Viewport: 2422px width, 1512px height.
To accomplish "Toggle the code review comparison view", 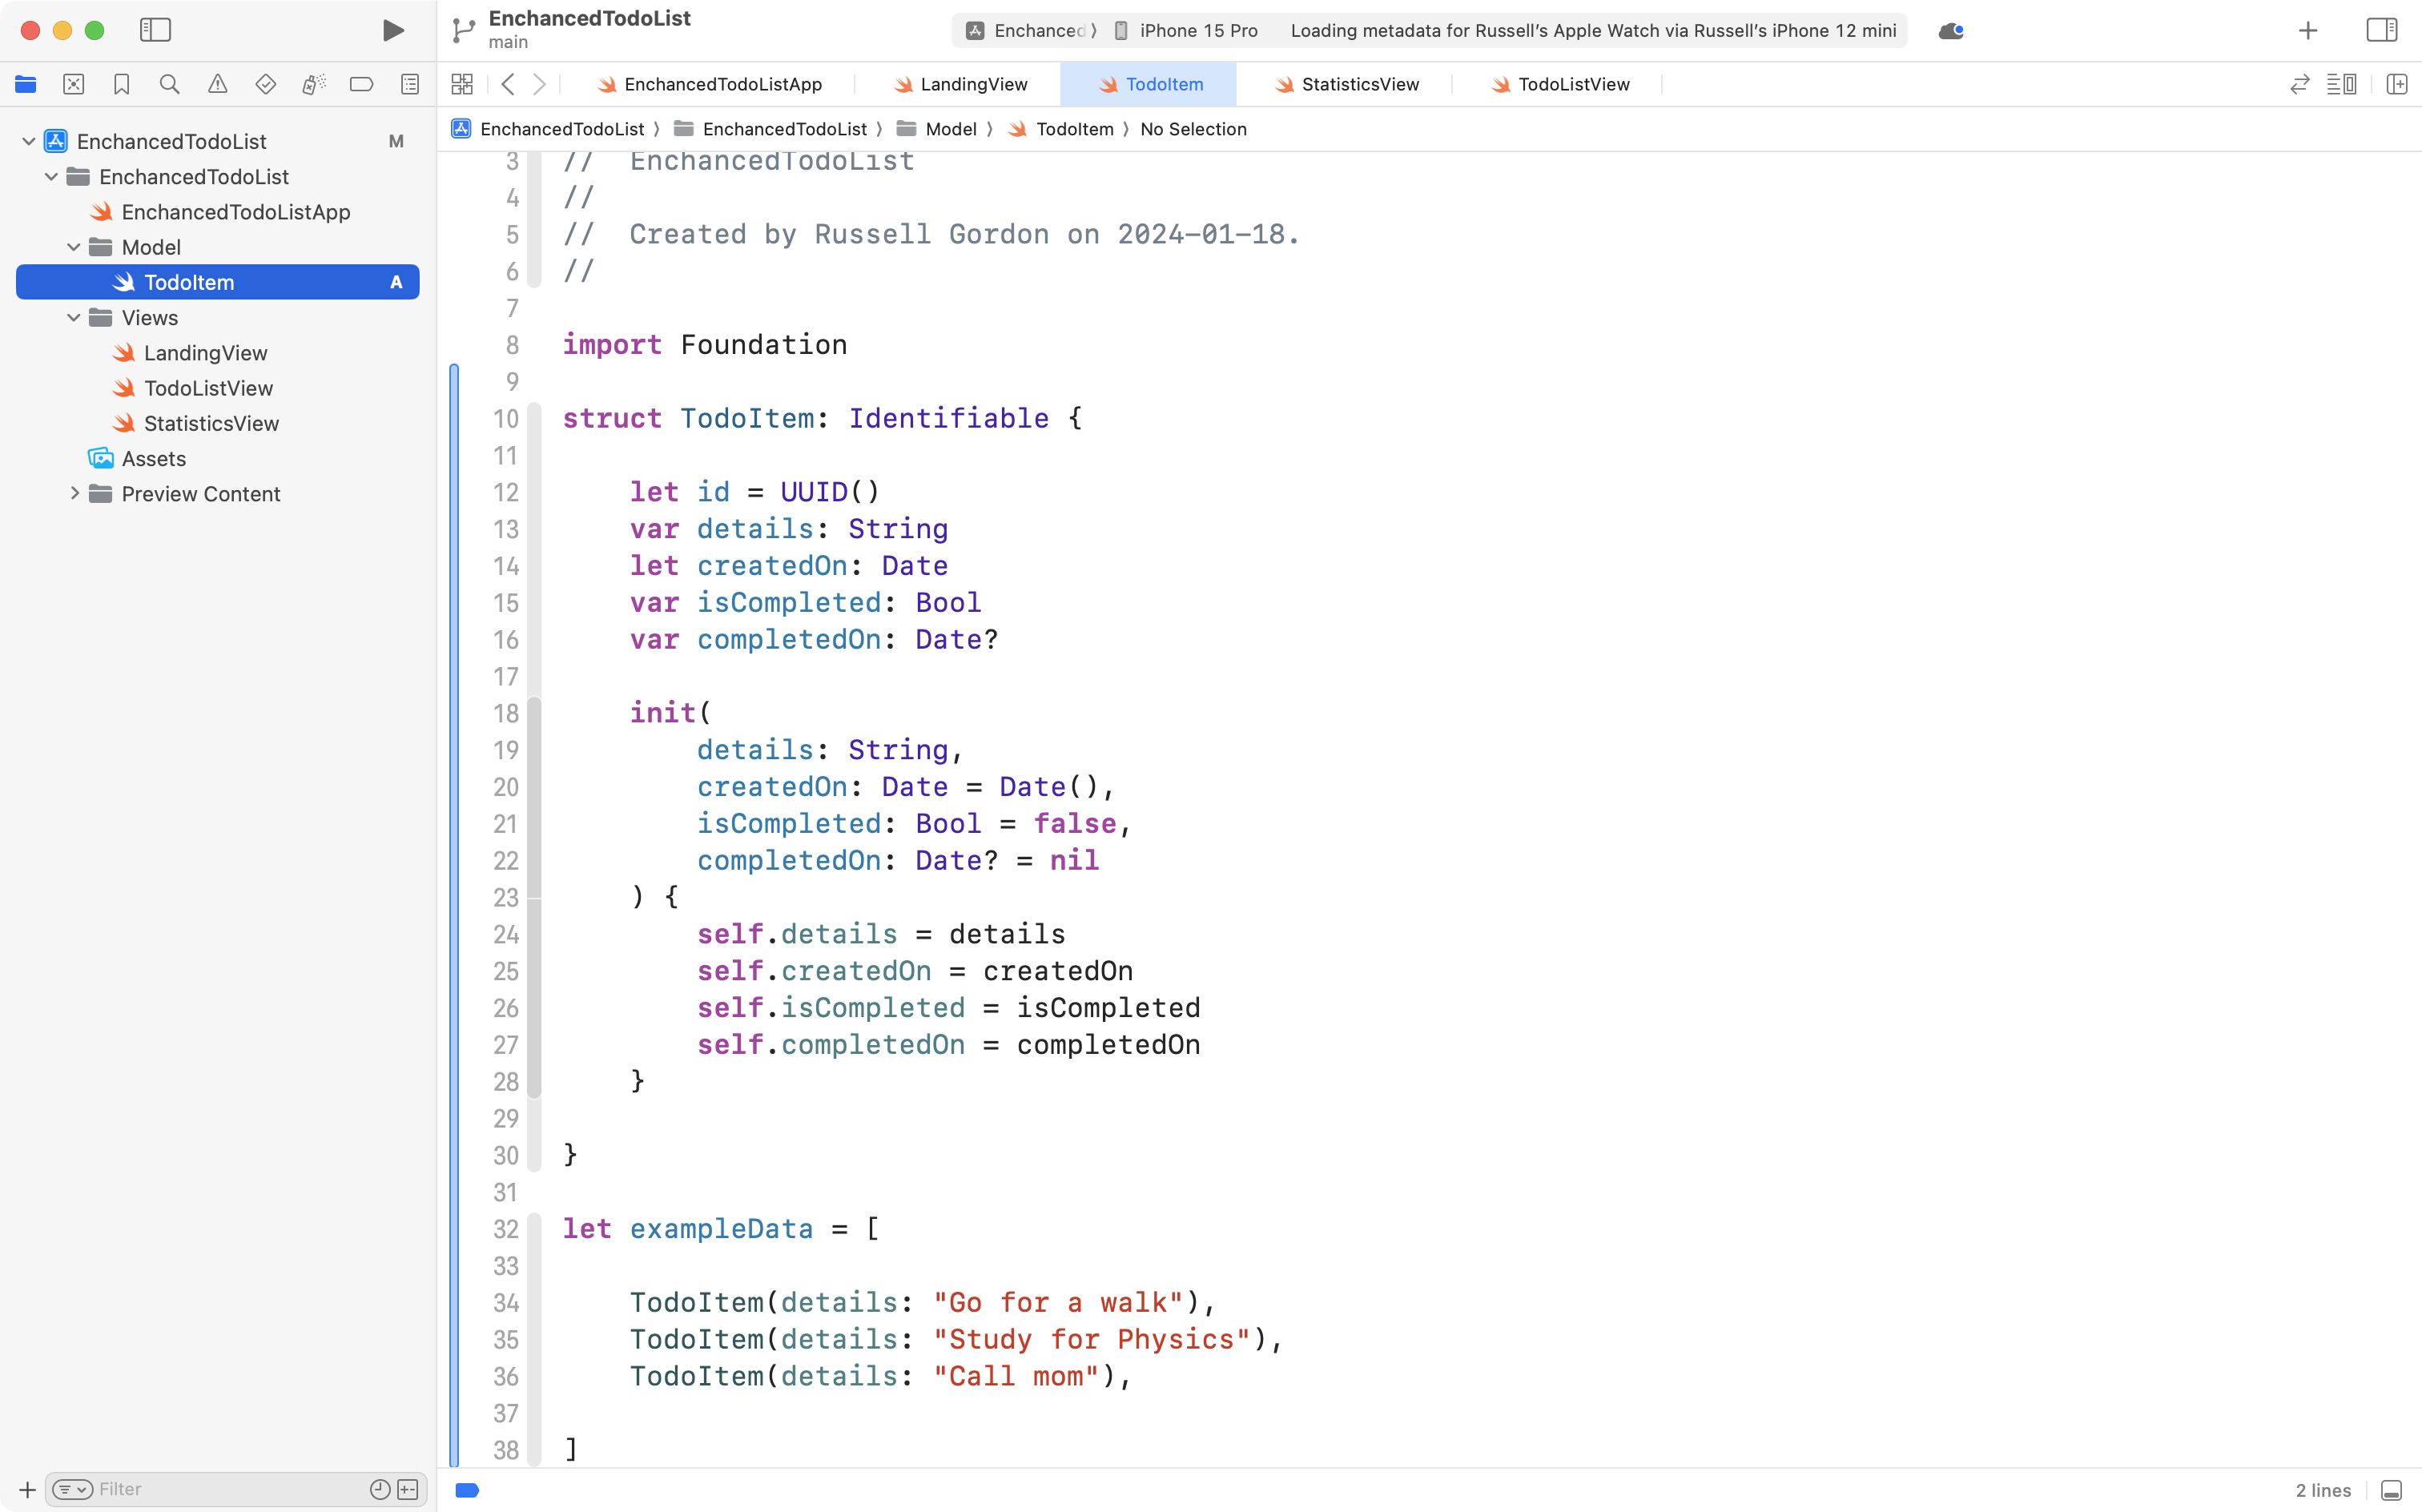I will [2300, 84].
